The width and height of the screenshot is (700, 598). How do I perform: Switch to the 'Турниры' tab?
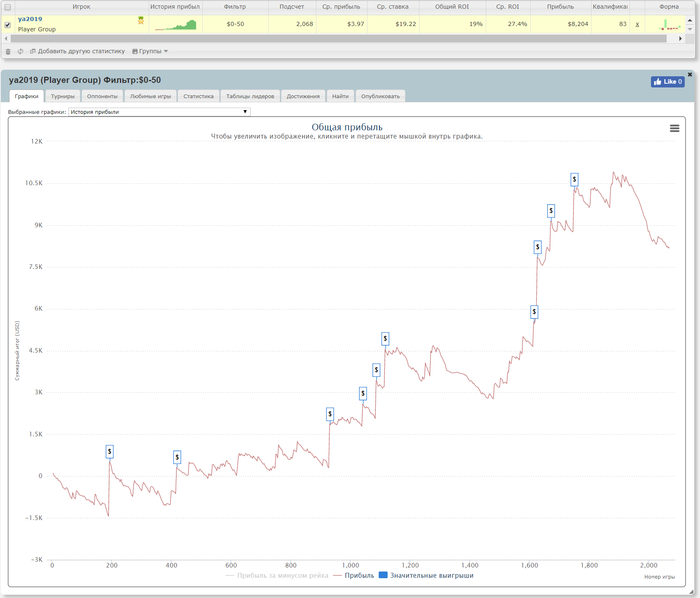(x=62, y=97)
